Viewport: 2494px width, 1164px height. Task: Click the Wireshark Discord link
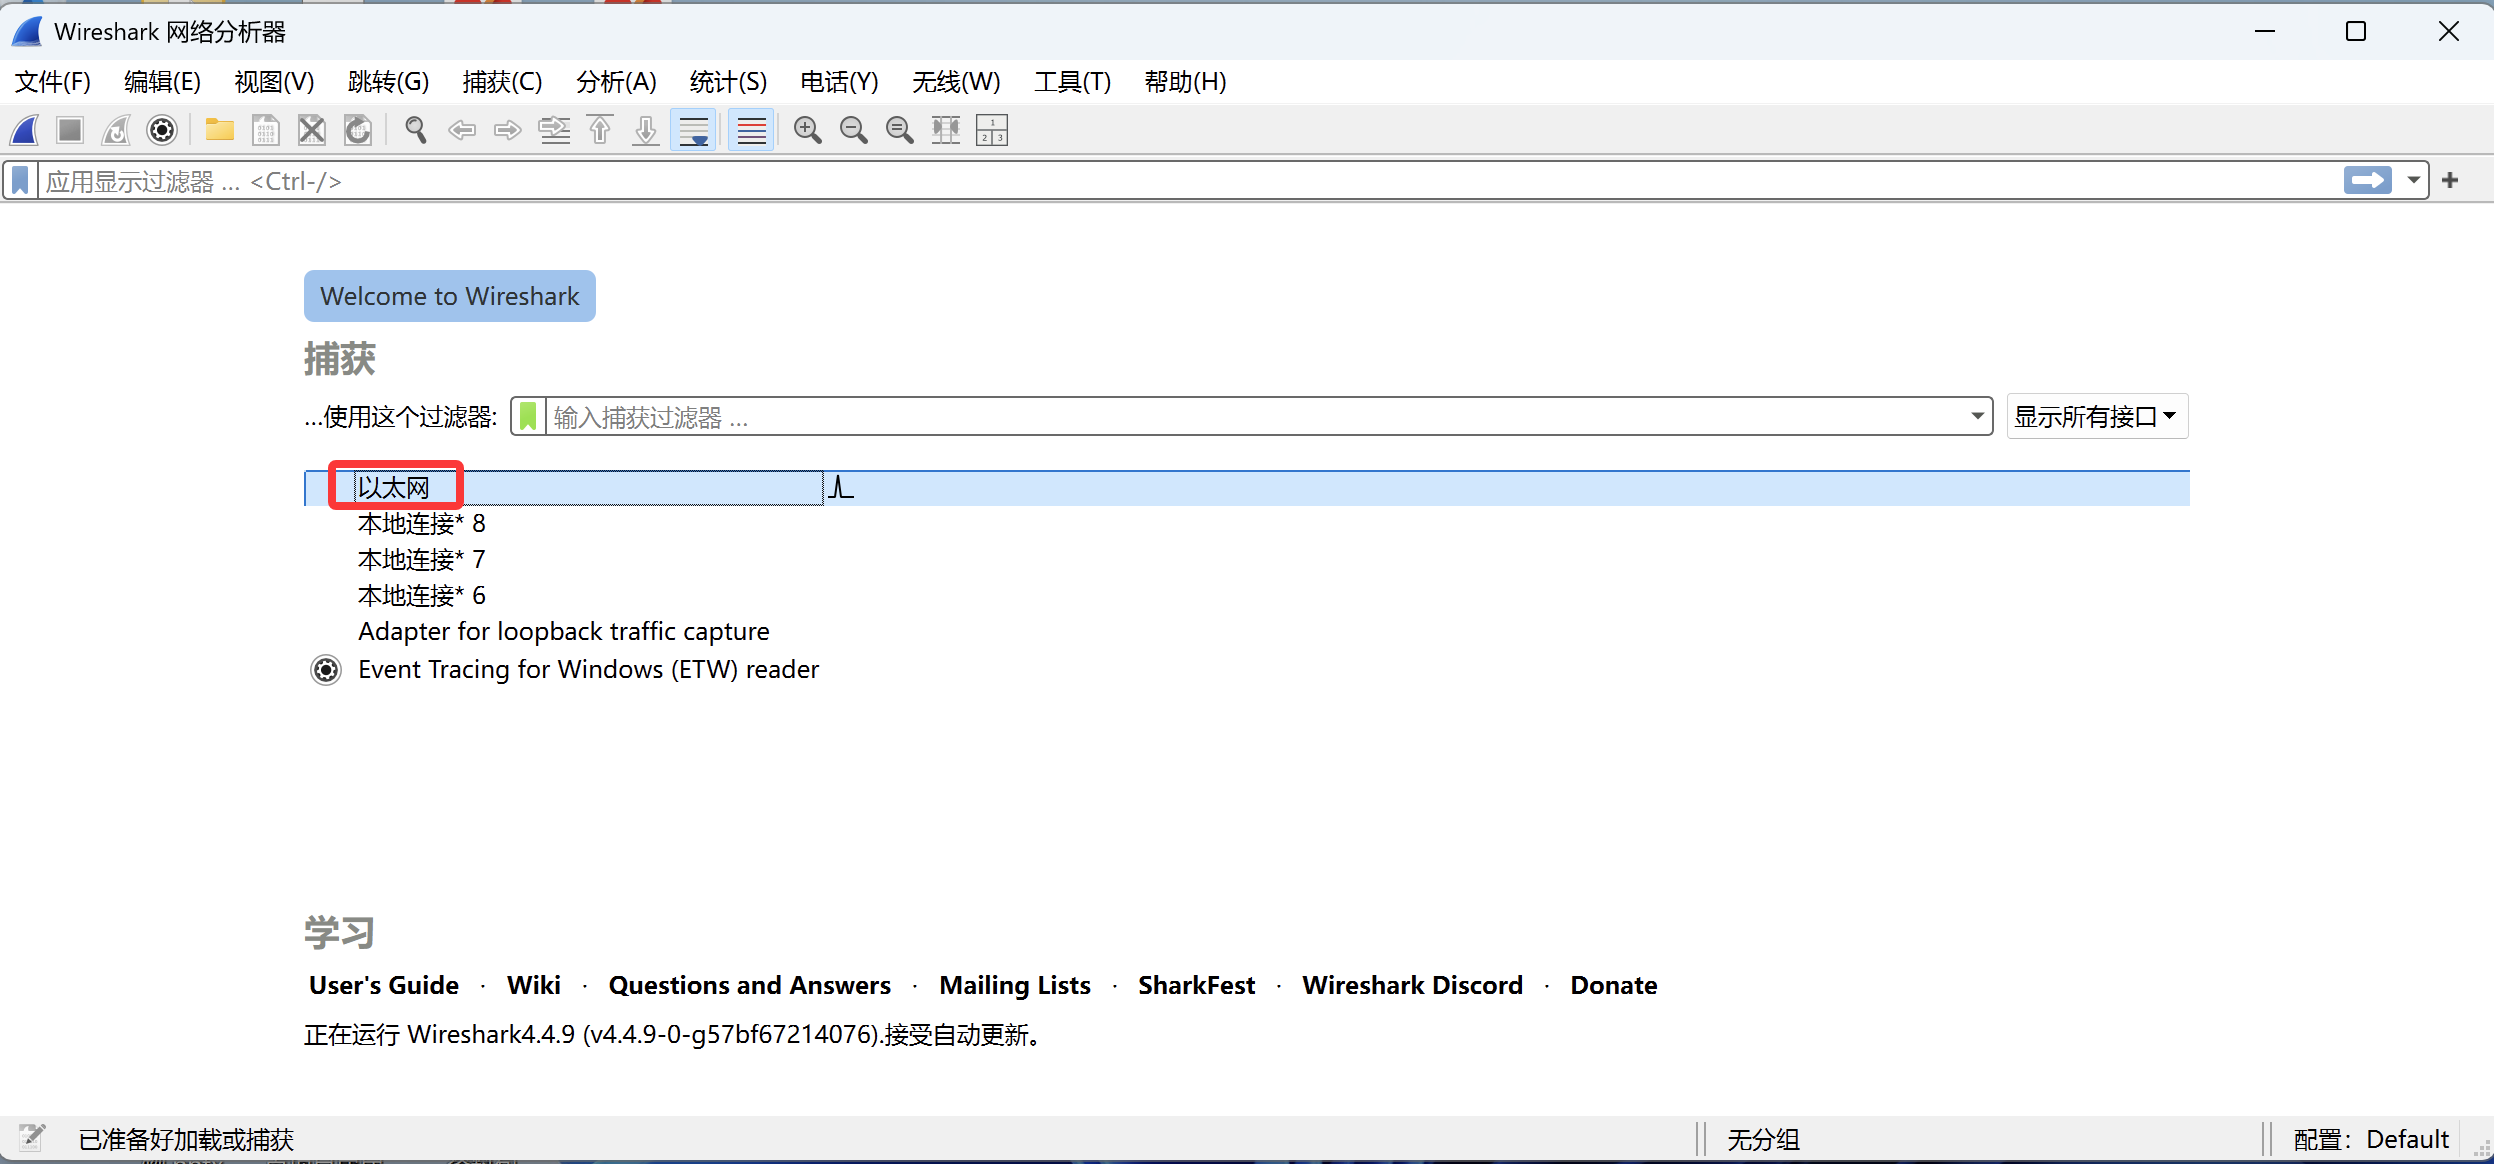point(1412,985)
